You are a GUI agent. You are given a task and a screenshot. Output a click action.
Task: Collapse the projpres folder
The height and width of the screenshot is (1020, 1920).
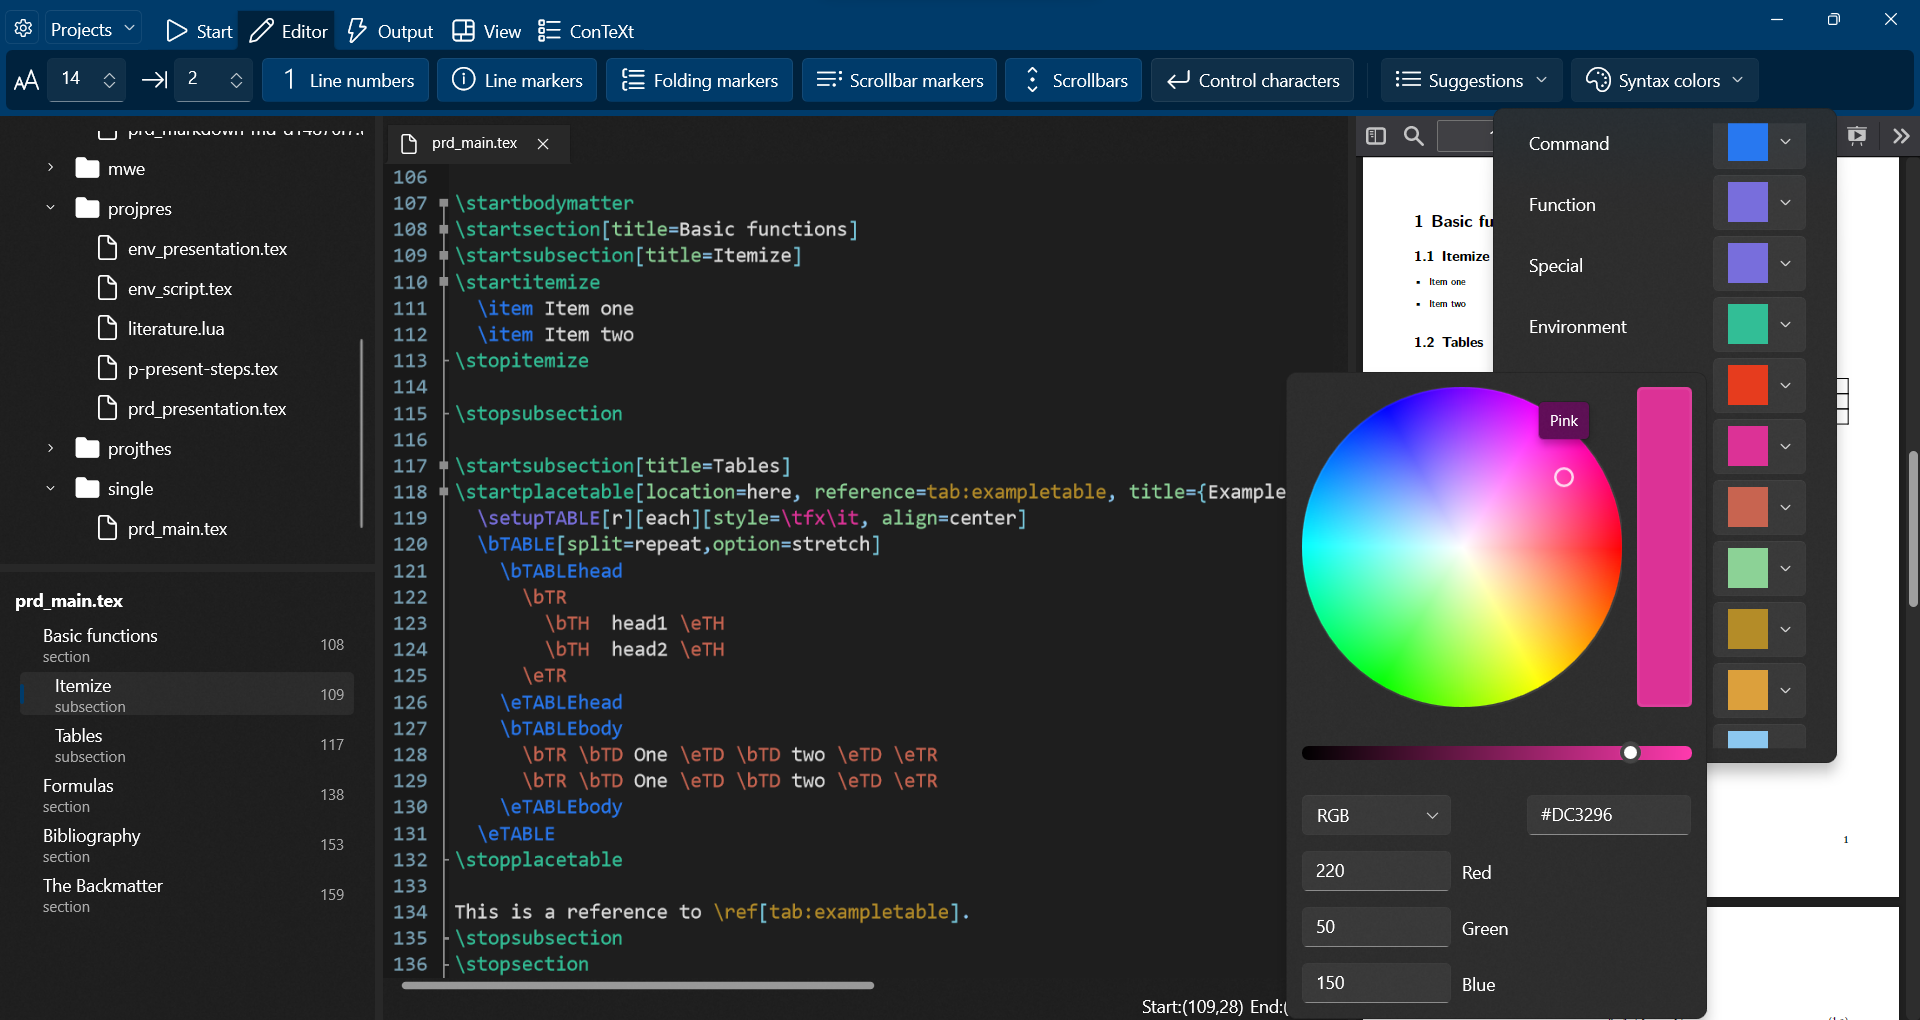50,208
